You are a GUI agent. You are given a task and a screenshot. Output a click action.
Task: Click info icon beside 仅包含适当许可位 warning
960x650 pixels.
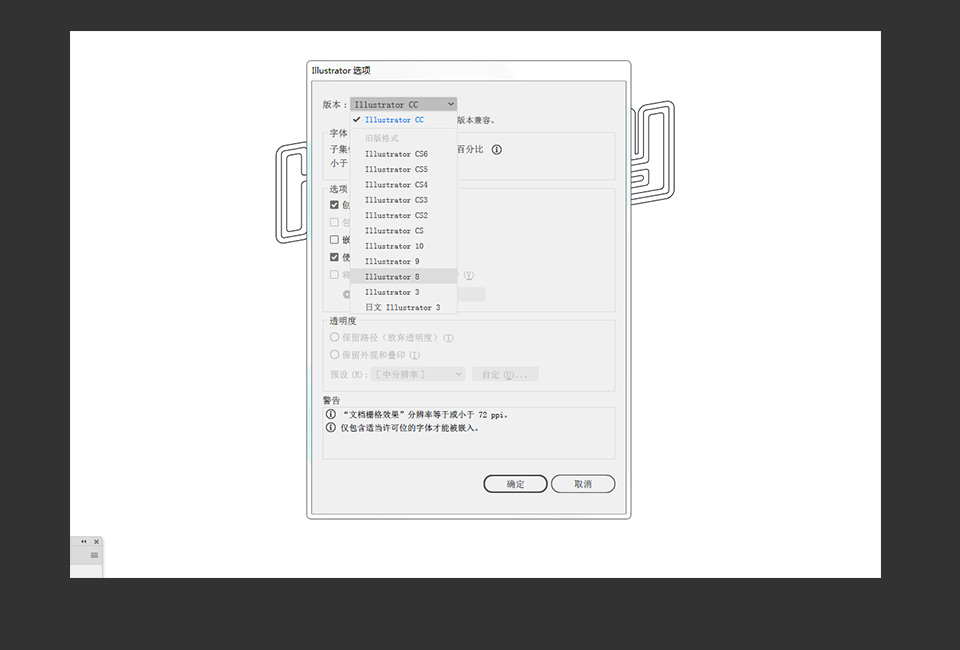(331, 427)
